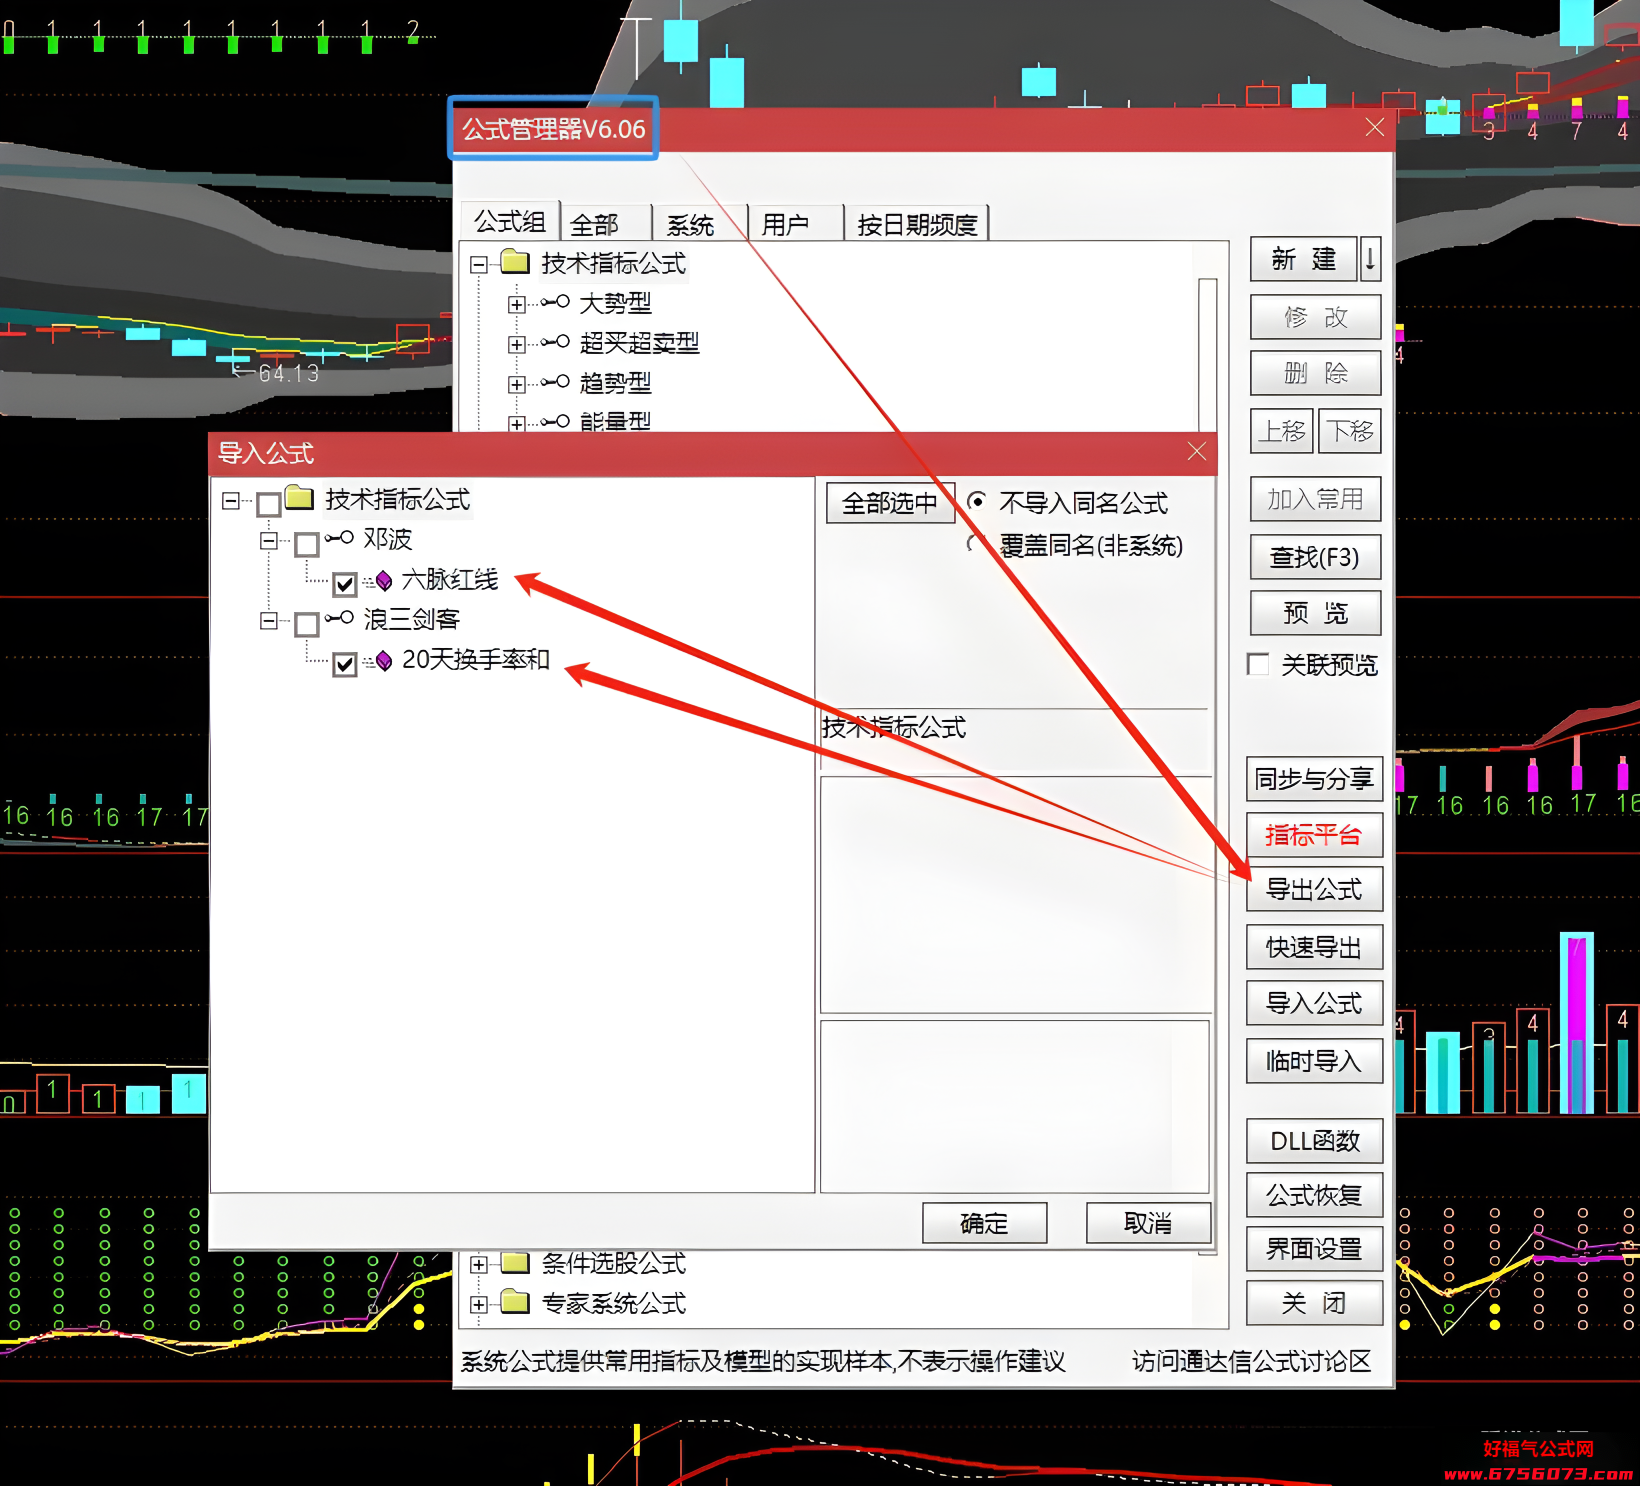The width and height of the screenshot is (1640, 1486).
Task: Click the group node icon beside 邓波
Action: click(339, 538)
